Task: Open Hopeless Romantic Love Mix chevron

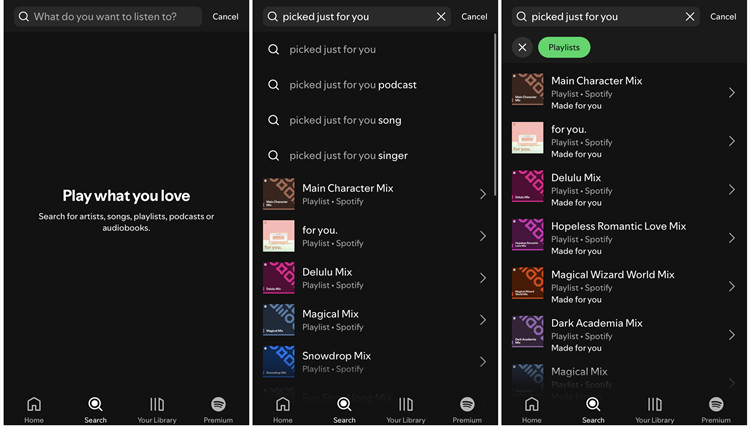Action: (731, 238)
